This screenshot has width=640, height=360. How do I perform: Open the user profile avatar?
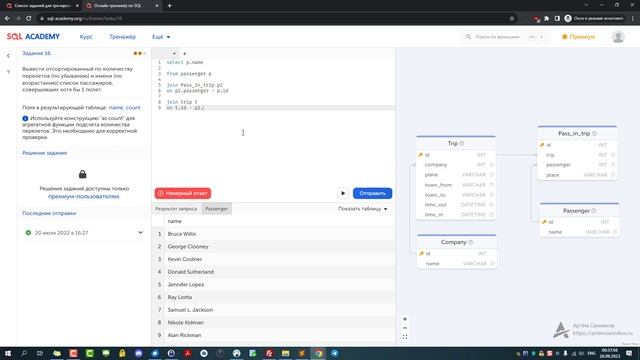pyautogui.click(x=618, y=37)
